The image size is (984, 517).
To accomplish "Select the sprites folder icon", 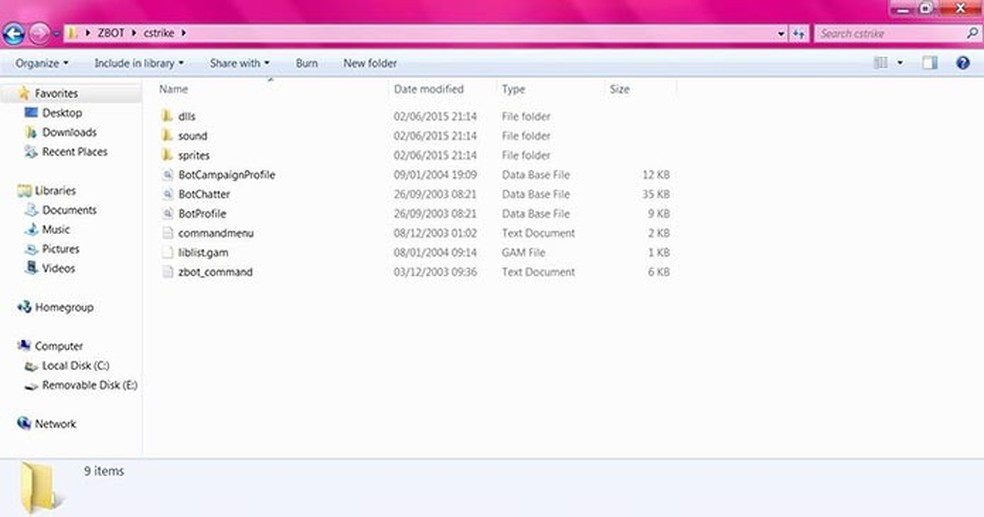I will coord(168,156).
